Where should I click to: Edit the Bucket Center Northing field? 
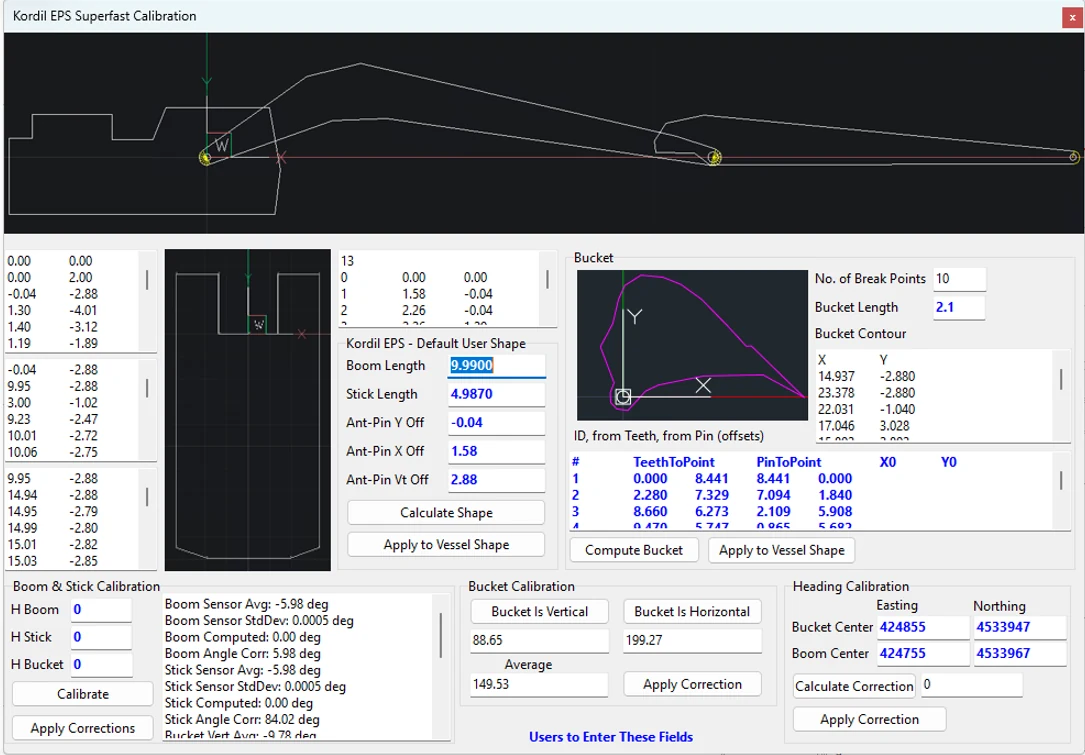click(x=1020, y=628)
